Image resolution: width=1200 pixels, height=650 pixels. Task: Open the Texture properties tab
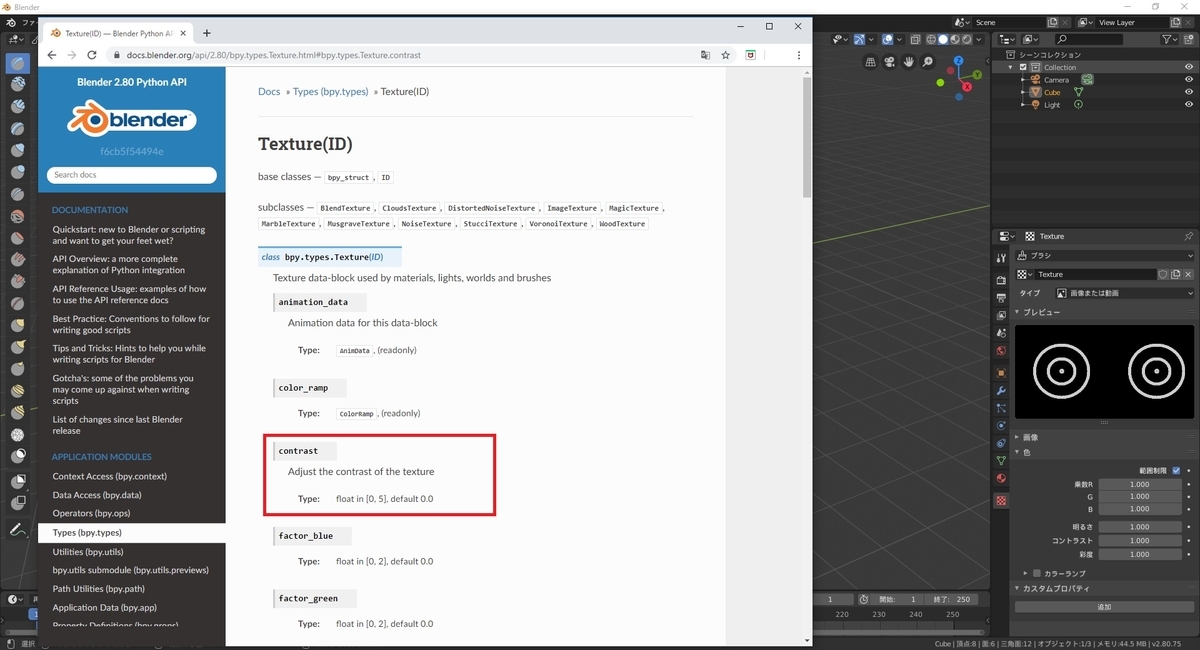(x=1001, y=499)
